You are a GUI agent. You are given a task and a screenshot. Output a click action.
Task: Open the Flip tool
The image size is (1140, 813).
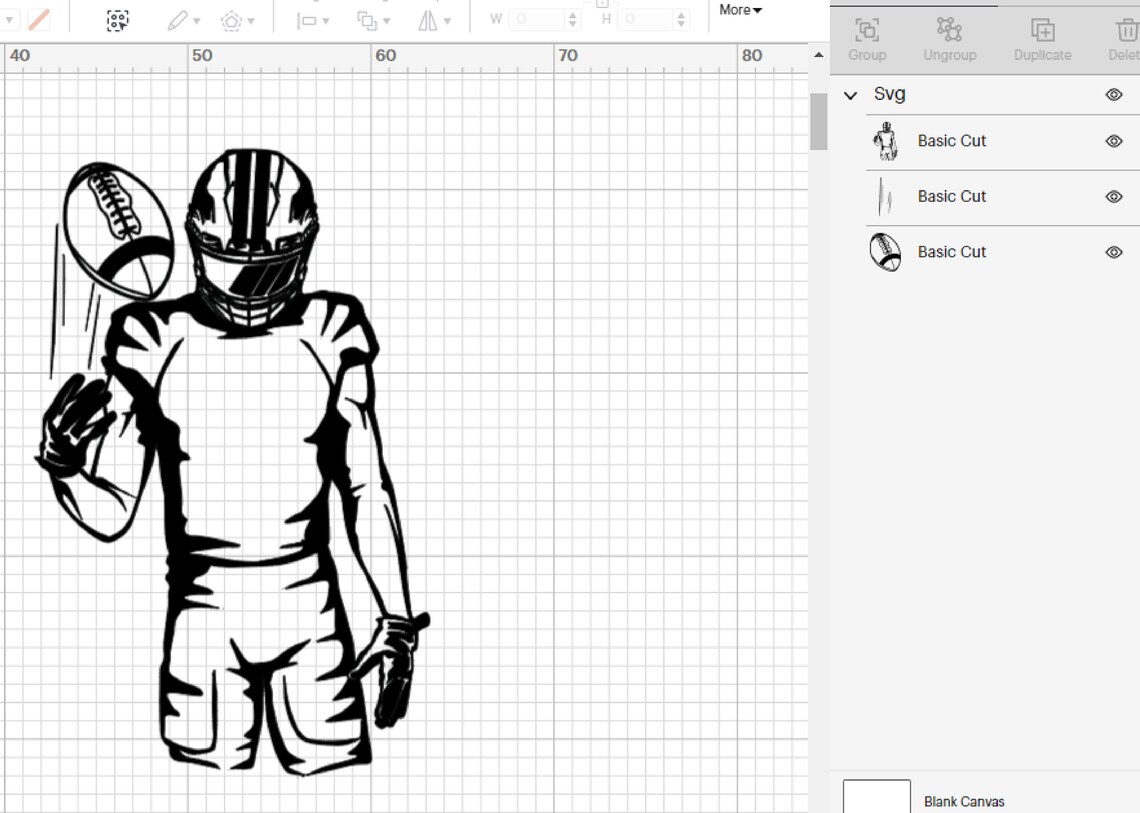tap(430, 18)
